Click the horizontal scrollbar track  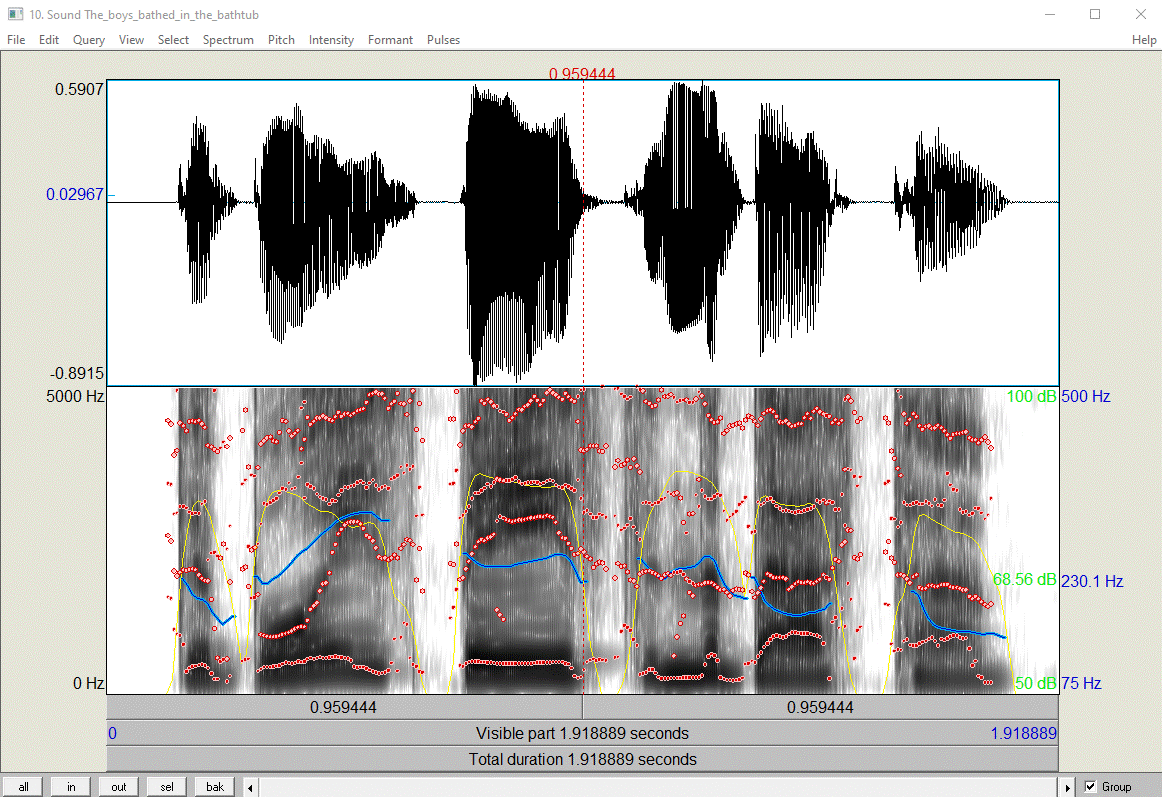659,787
